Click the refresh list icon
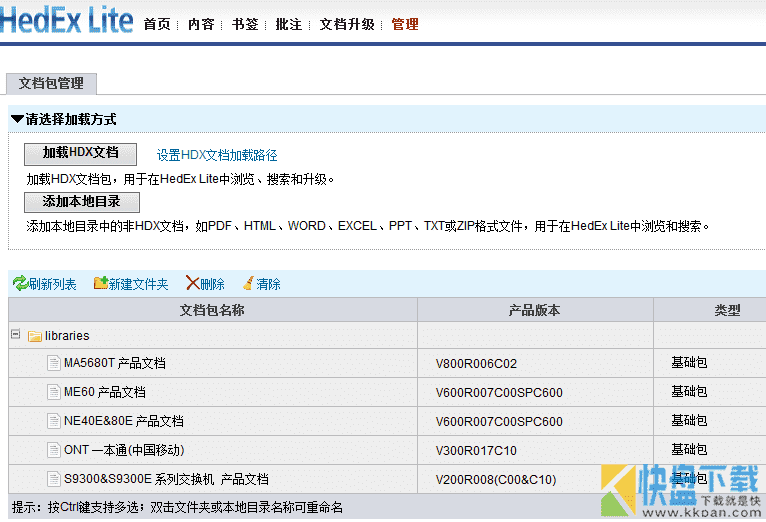Viewport: 766px width, 522px height. [20, 283]
